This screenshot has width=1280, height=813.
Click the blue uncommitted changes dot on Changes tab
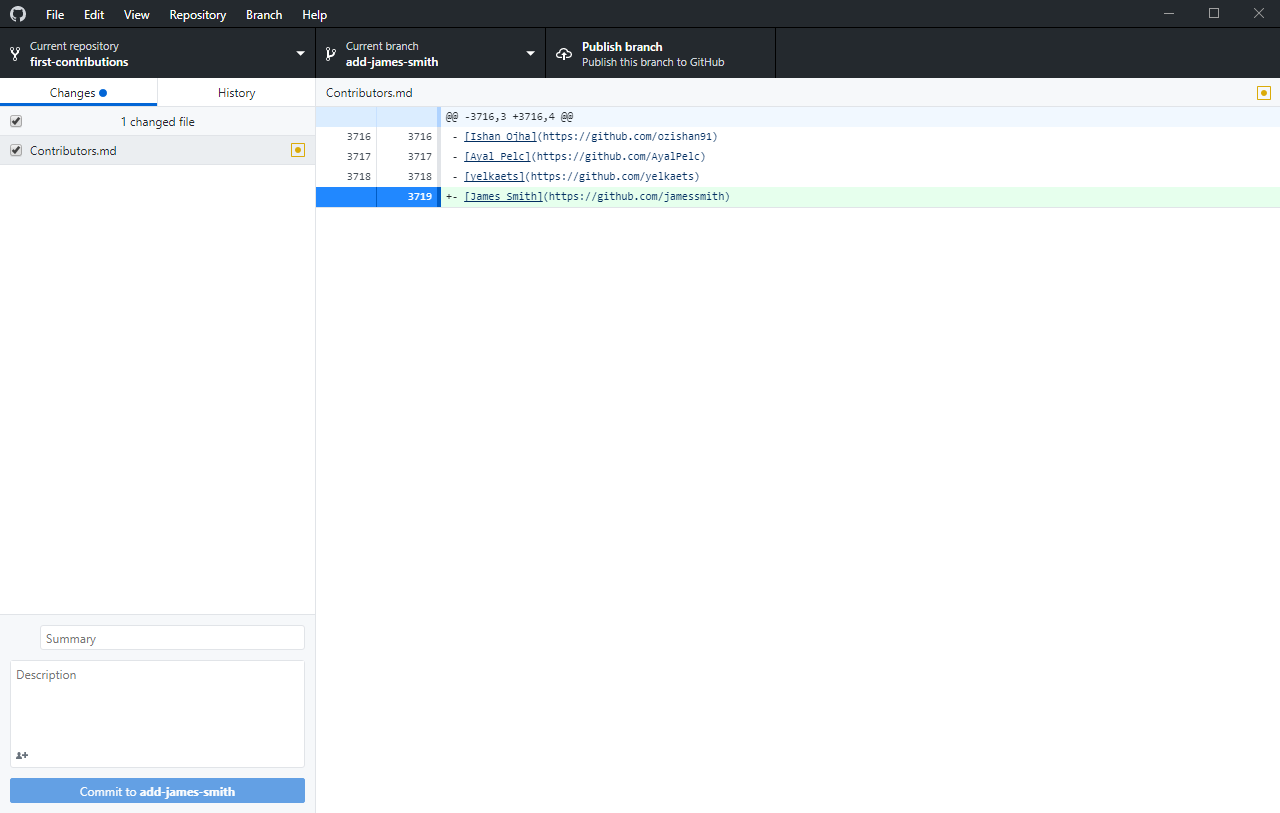click(103, 93)
